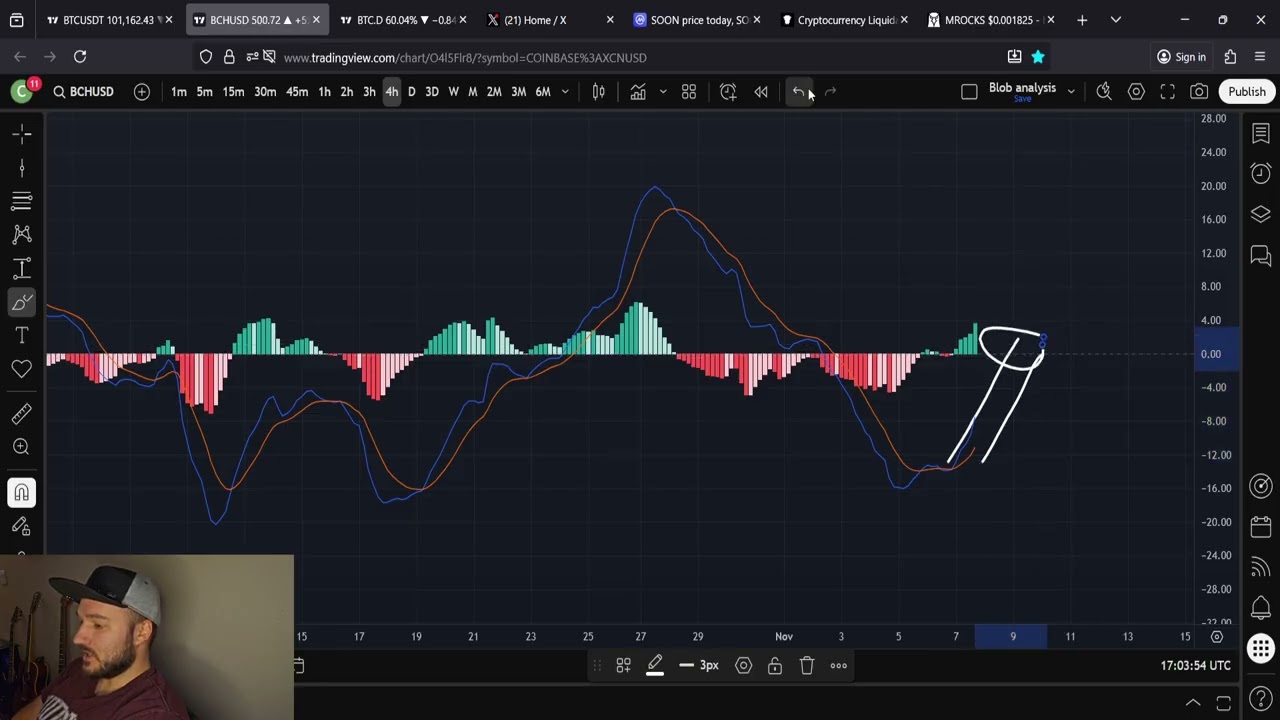This screenshot has height=720, width=1280.
Task: Click the browser Sign in button
Action: pos(1181,57)
